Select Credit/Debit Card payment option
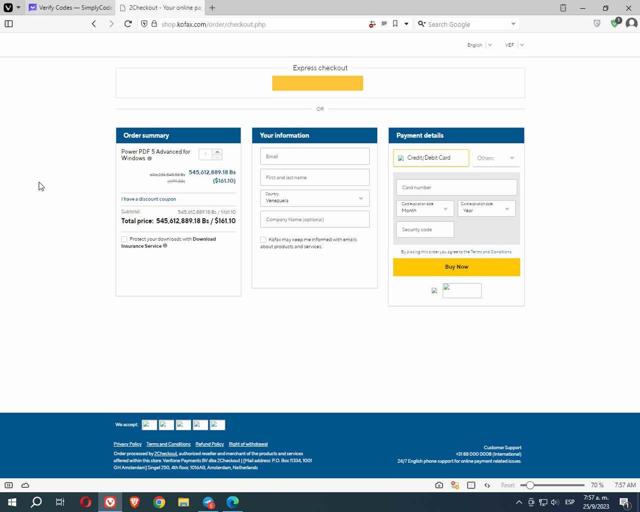Screen dimensions: 640x512 [431, 158]
